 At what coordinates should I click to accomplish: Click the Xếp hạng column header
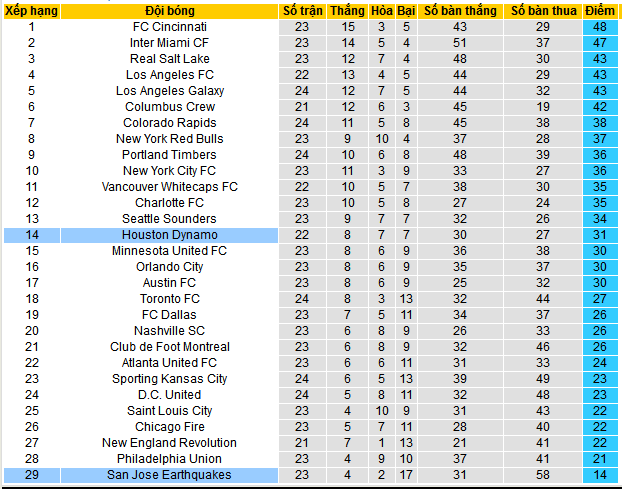point(31,10)
